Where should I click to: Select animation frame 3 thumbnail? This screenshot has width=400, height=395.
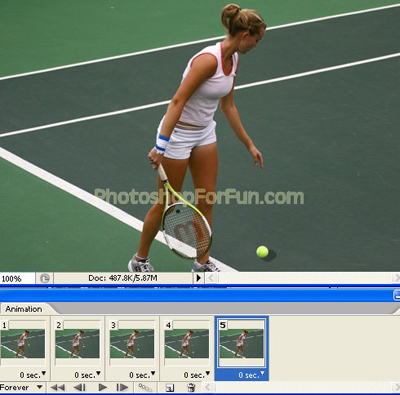coord(132,343)
